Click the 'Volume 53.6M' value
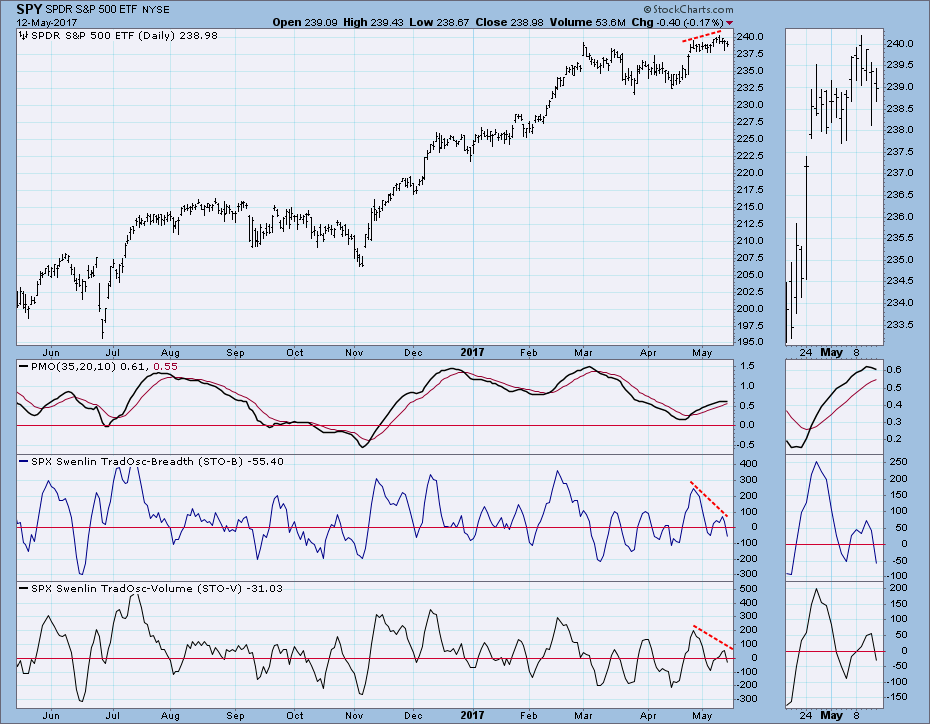 (x=587, y=23)
